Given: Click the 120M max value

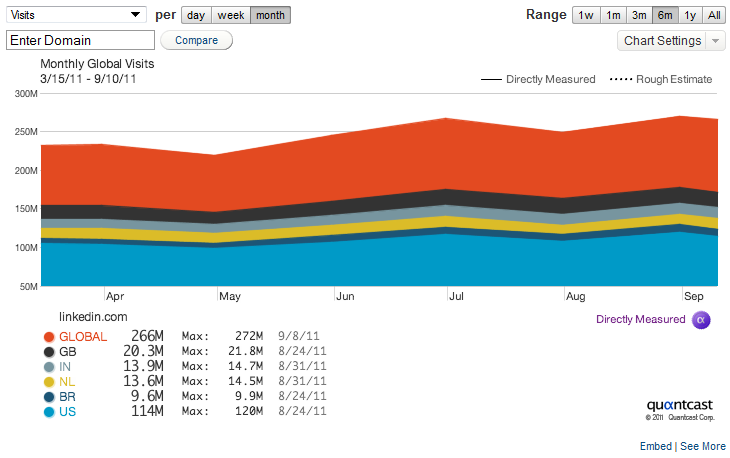Looking at the screenshot, I should pos(249,411).
